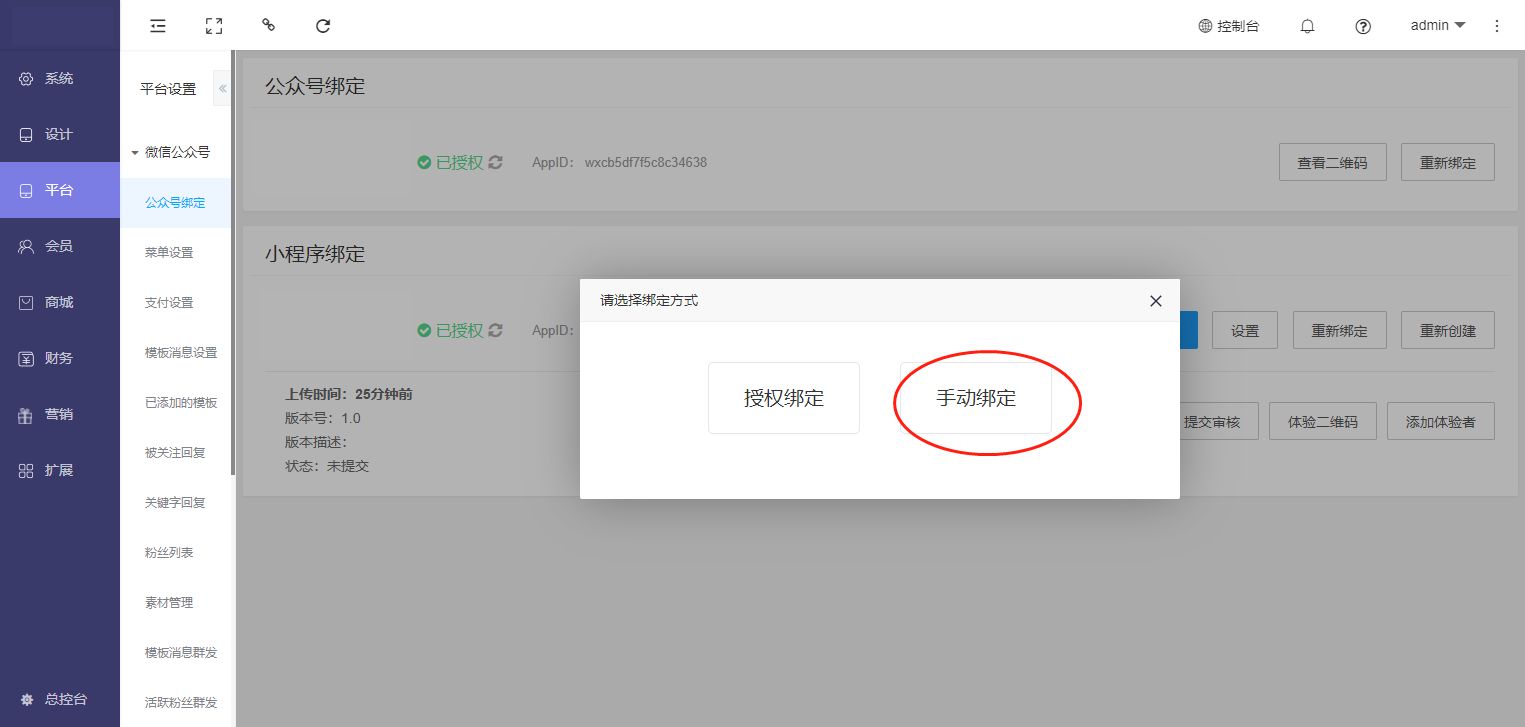Toggle fullscreen mode icon
The width and height of the screenshot is (1525, 727).
click(213, 26)
